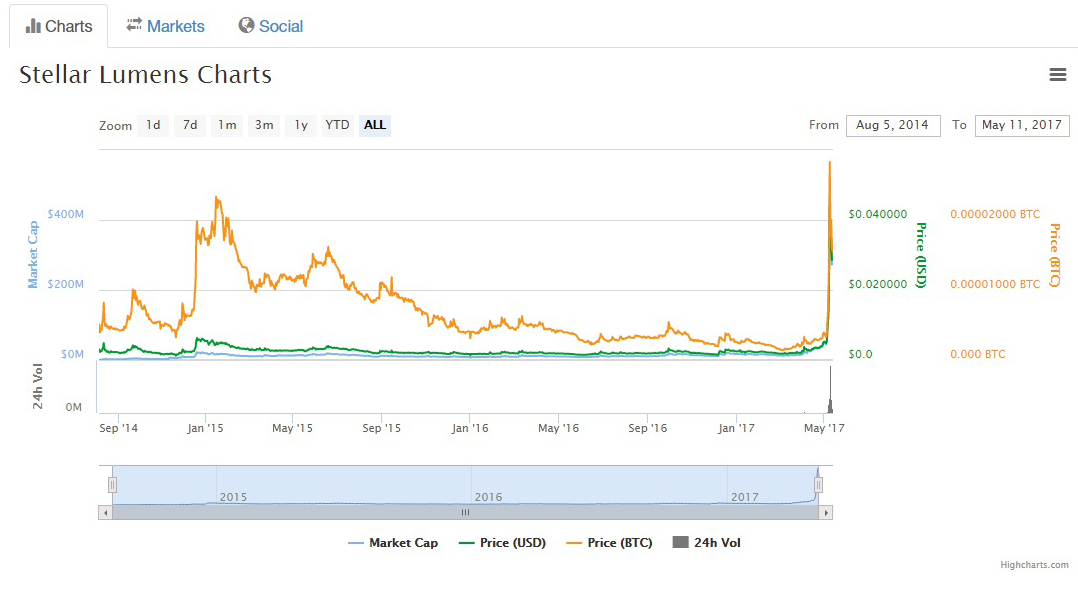The width and height of the screenshot is (1078, 591).
Task: Click the To date field
Action: pos(1022,125)
